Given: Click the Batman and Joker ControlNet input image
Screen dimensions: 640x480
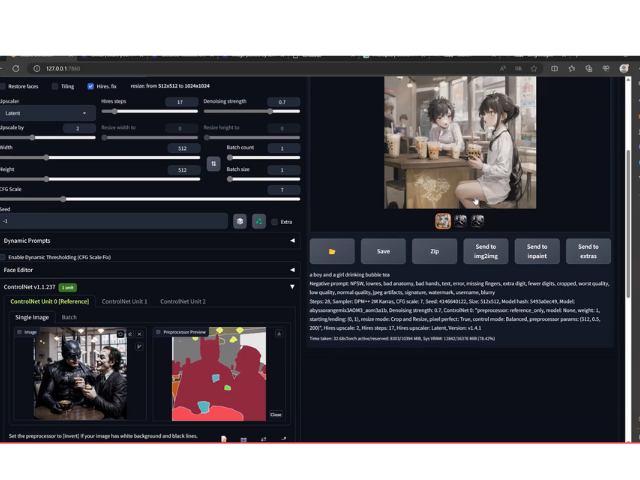Looking at the screenshot, I should tap(80, 373).
